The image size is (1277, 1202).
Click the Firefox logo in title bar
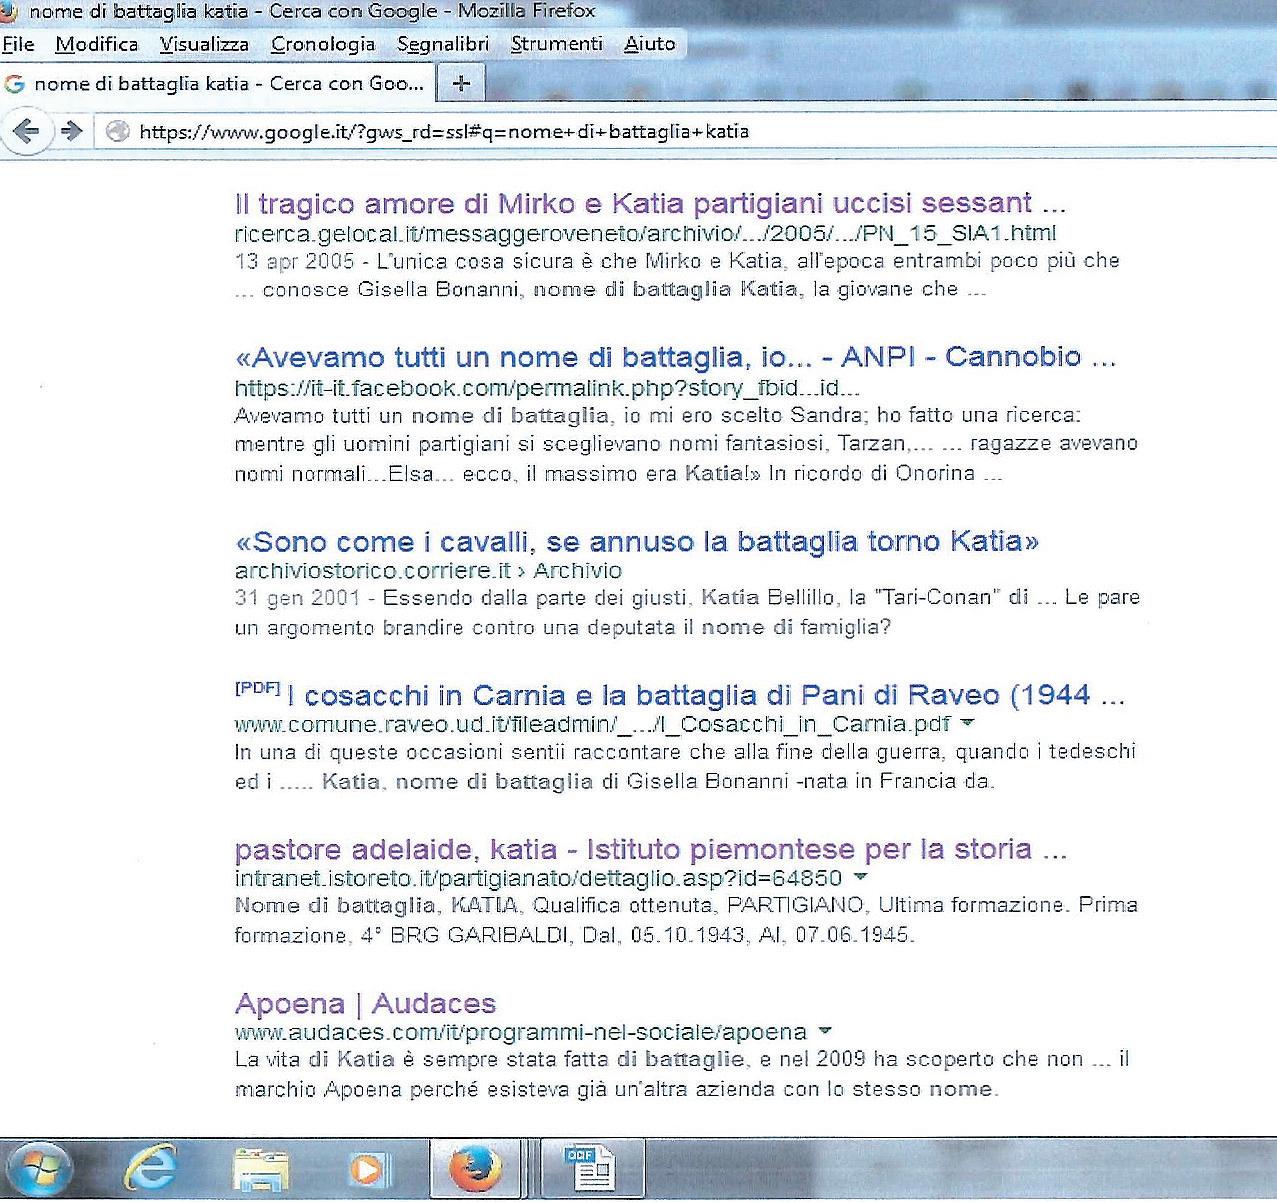coord(9,10)
